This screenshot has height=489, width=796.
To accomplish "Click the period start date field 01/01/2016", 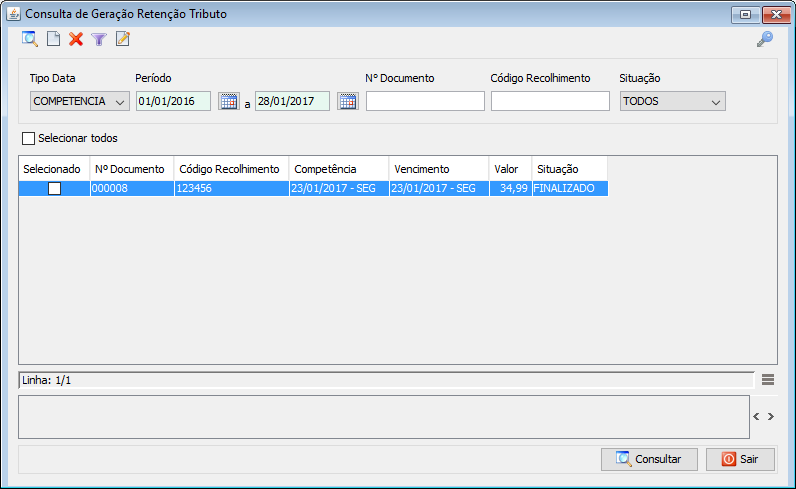I will (173, 101).
